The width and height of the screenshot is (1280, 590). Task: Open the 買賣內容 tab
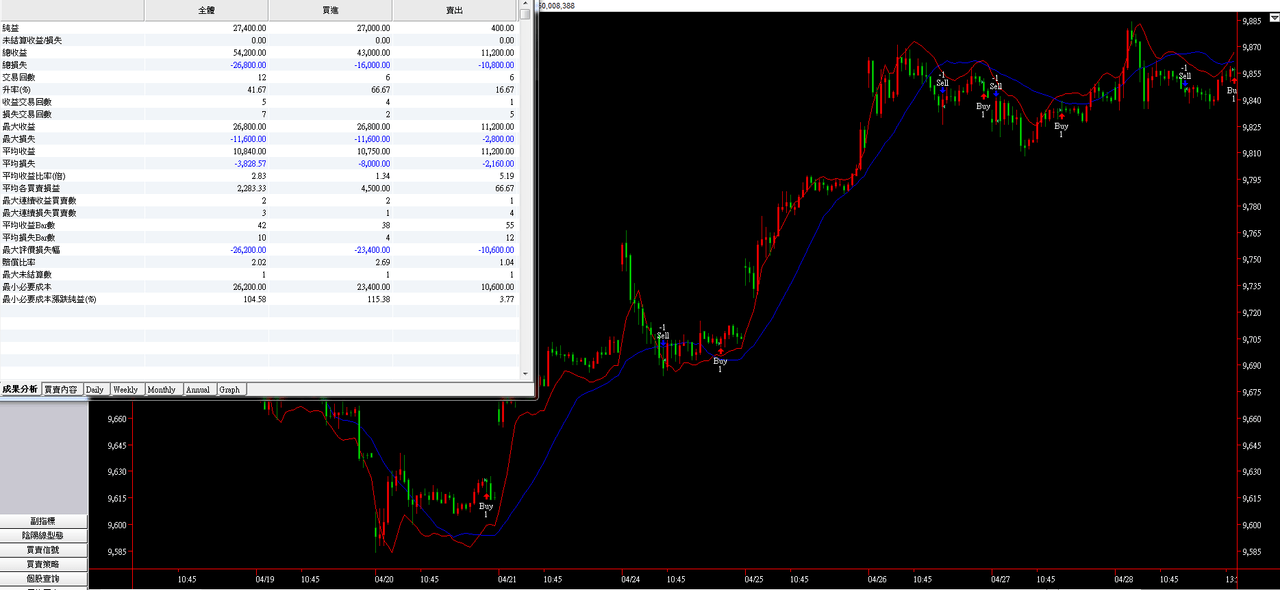(61, 389)
